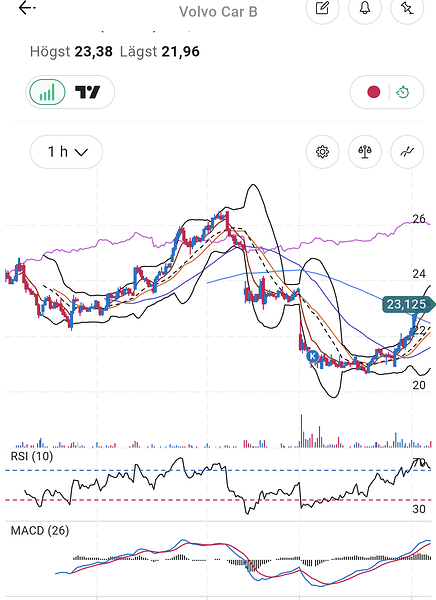Tap the red record dot icon
Viewport: 436px width, 600px height.
[x=374, y=92]
